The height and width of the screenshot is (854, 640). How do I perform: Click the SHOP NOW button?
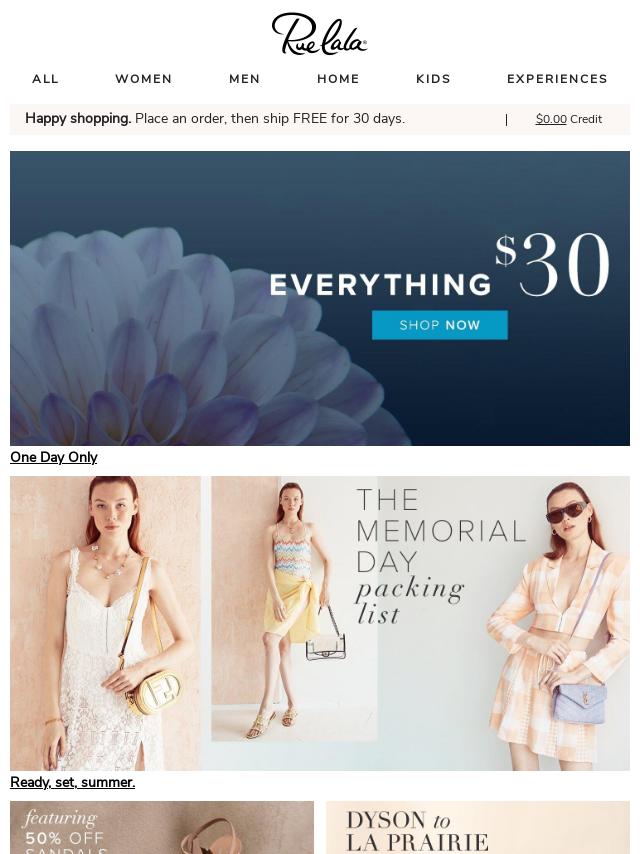coord(440,325)
